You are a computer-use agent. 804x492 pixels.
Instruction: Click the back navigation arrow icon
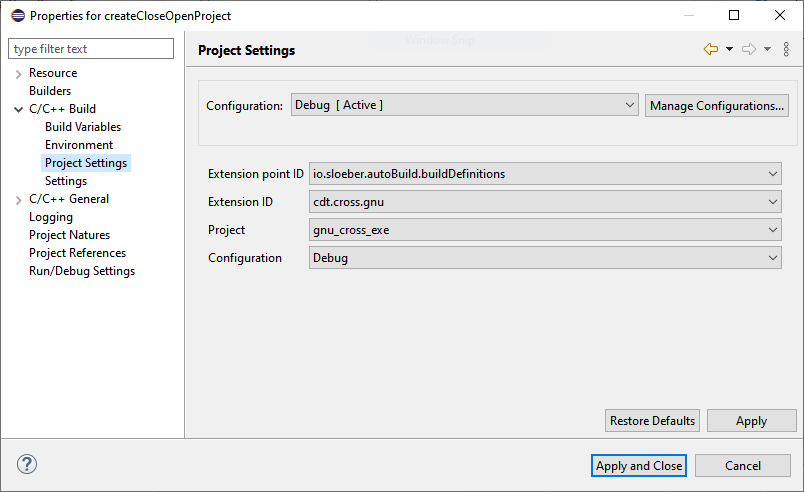pyautogui.click(x=711, y=49)
